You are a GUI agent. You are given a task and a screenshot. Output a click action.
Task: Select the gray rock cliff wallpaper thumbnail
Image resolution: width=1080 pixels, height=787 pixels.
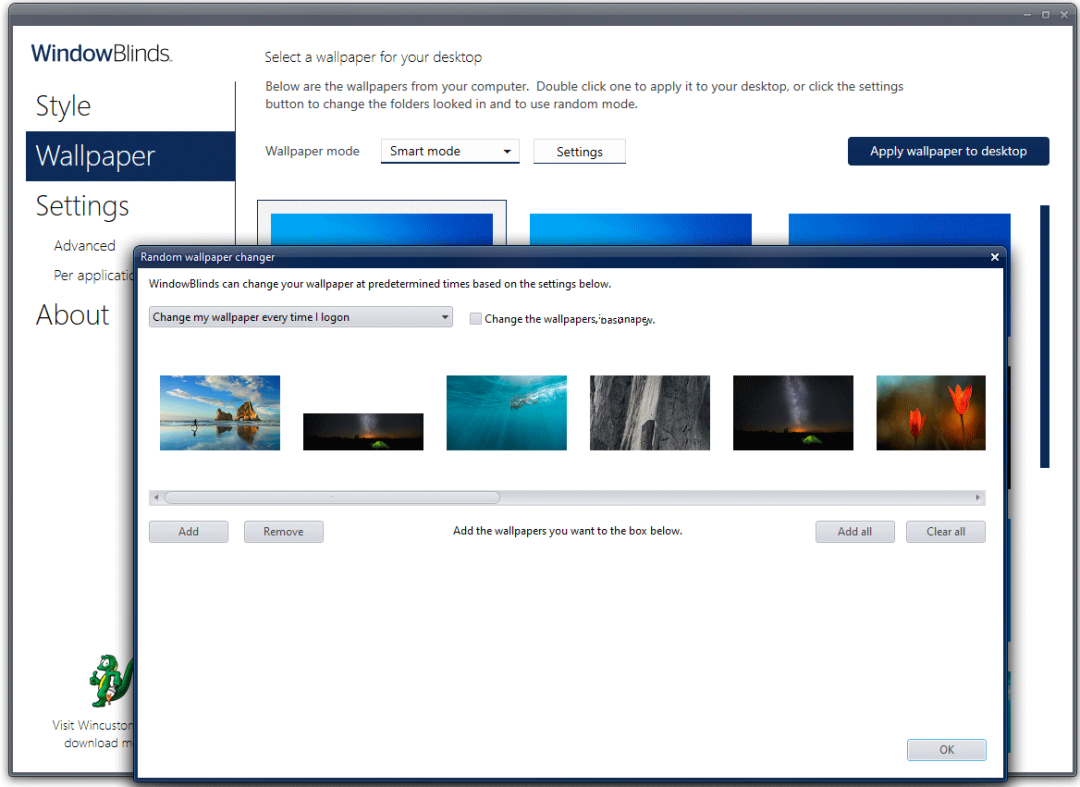pos(650,412)
